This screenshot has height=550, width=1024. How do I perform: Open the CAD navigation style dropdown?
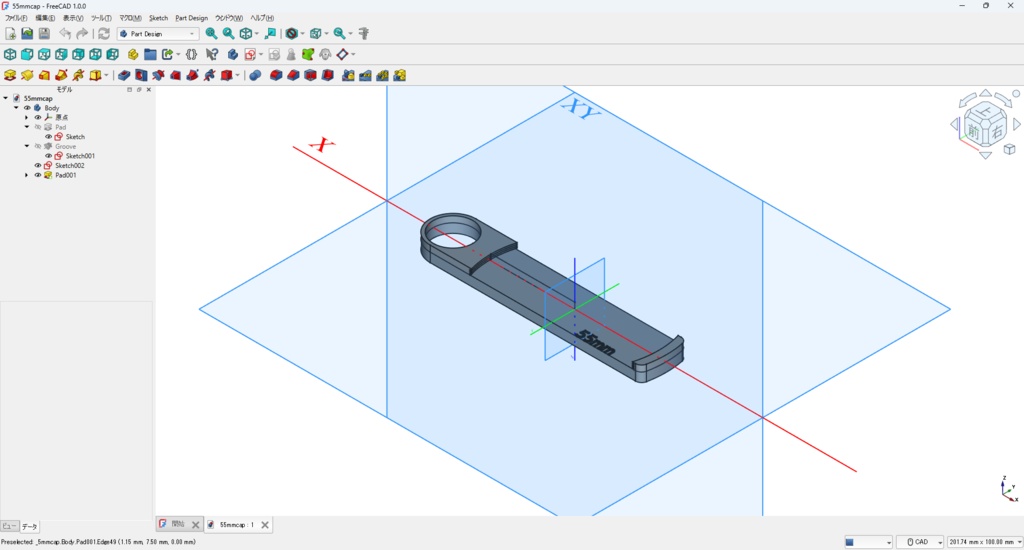pos(921,542)
